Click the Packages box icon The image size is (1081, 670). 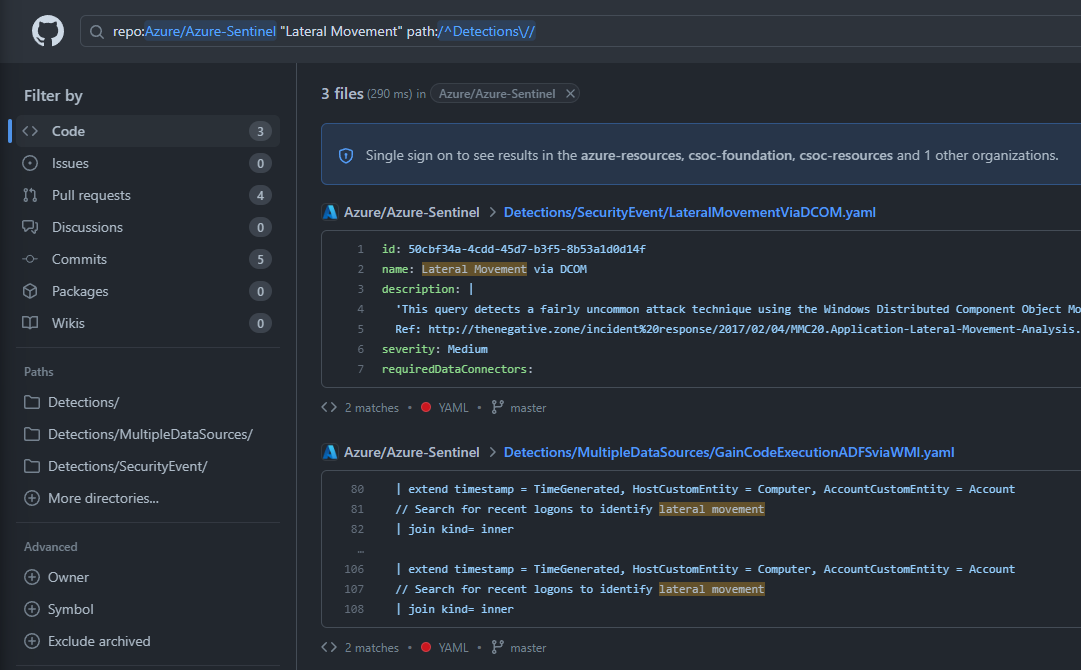pos(30,291)
